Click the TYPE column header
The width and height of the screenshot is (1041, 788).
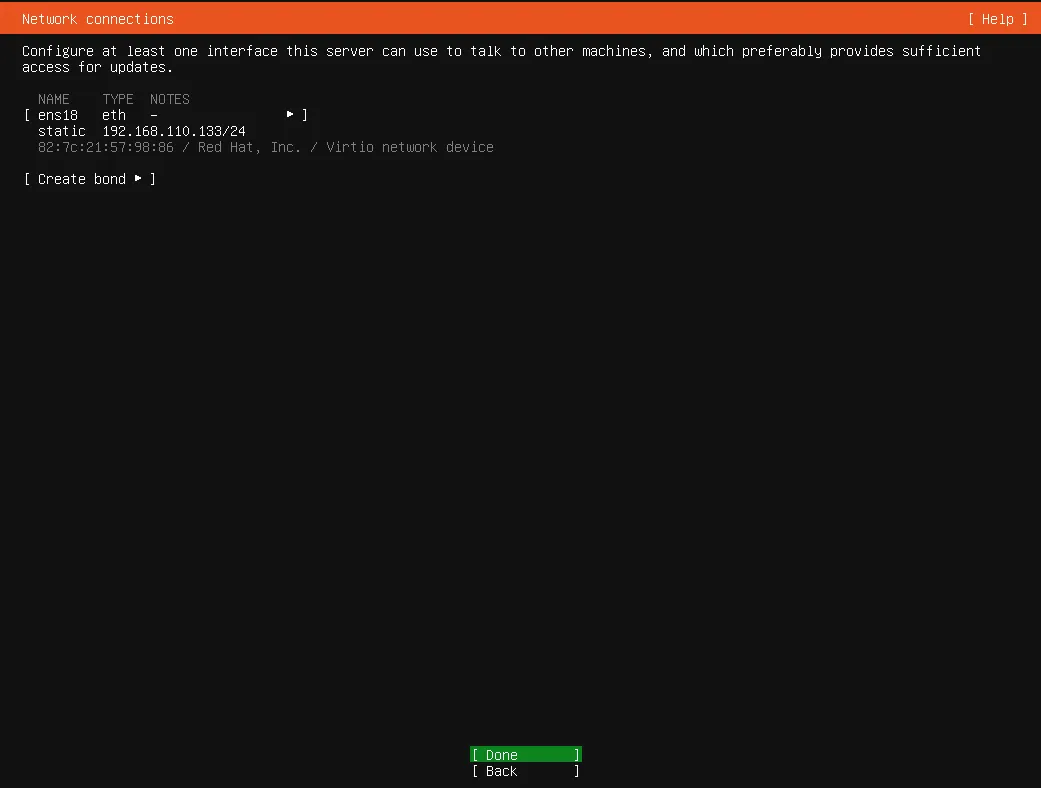tap(117, 99)
